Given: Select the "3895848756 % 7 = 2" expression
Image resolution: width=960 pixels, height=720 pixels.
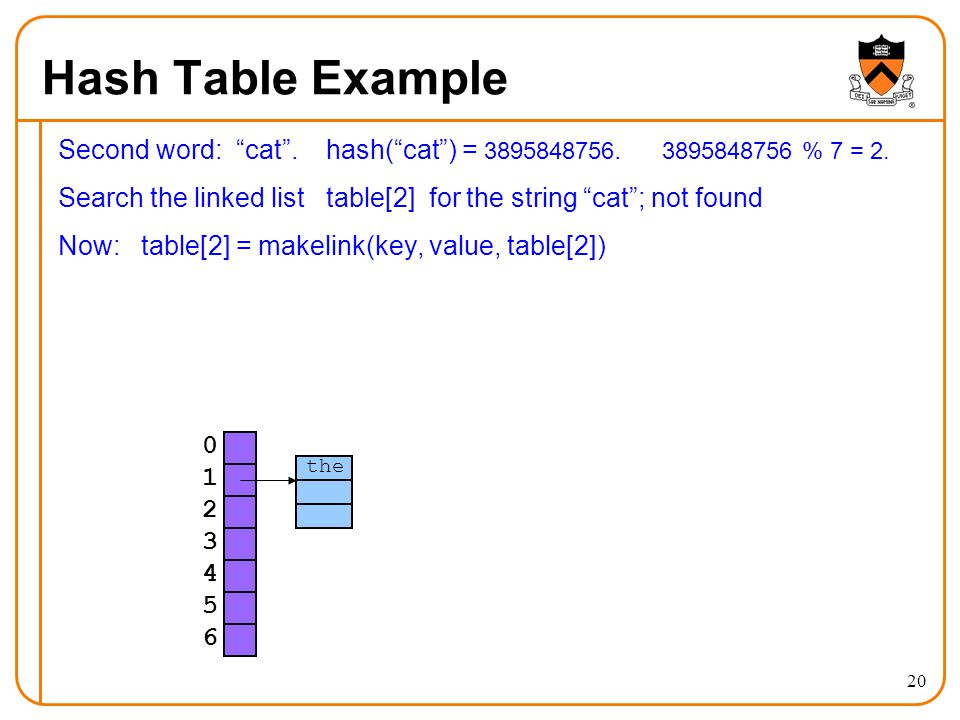Looking at the screenshot, I should click(x=775, y=151).
